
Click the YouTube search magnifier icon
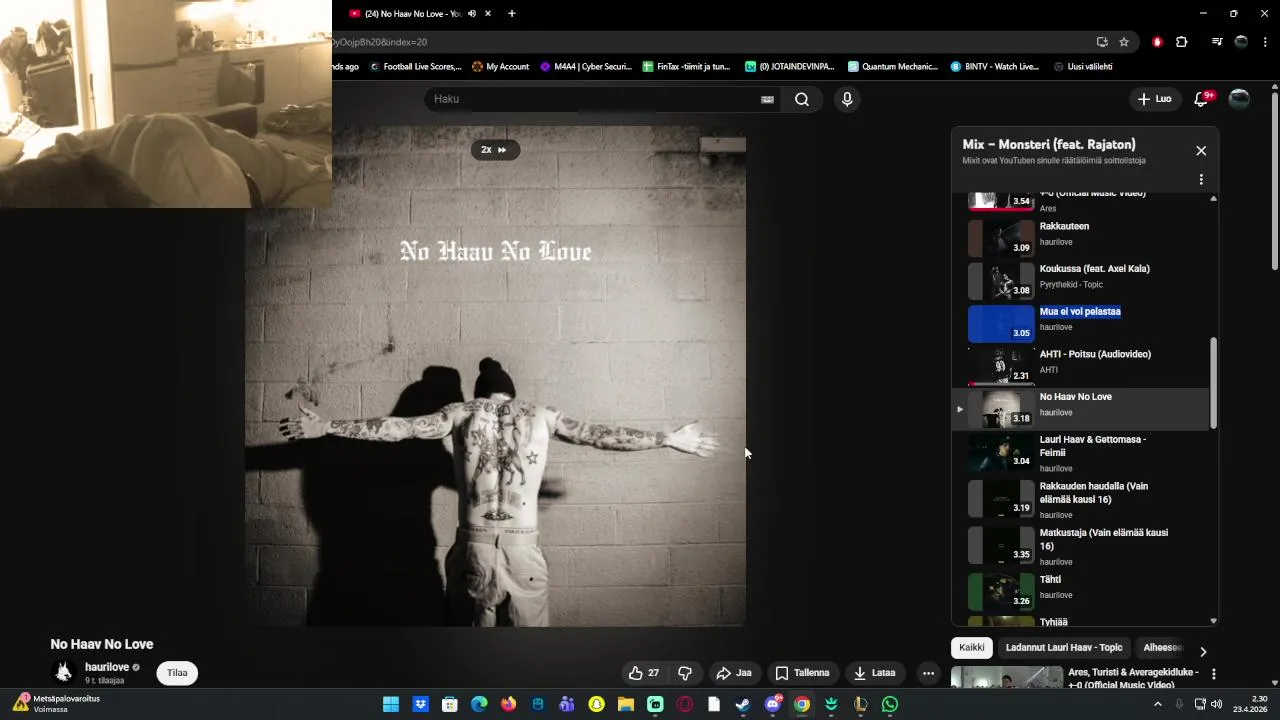pos(802,99)
